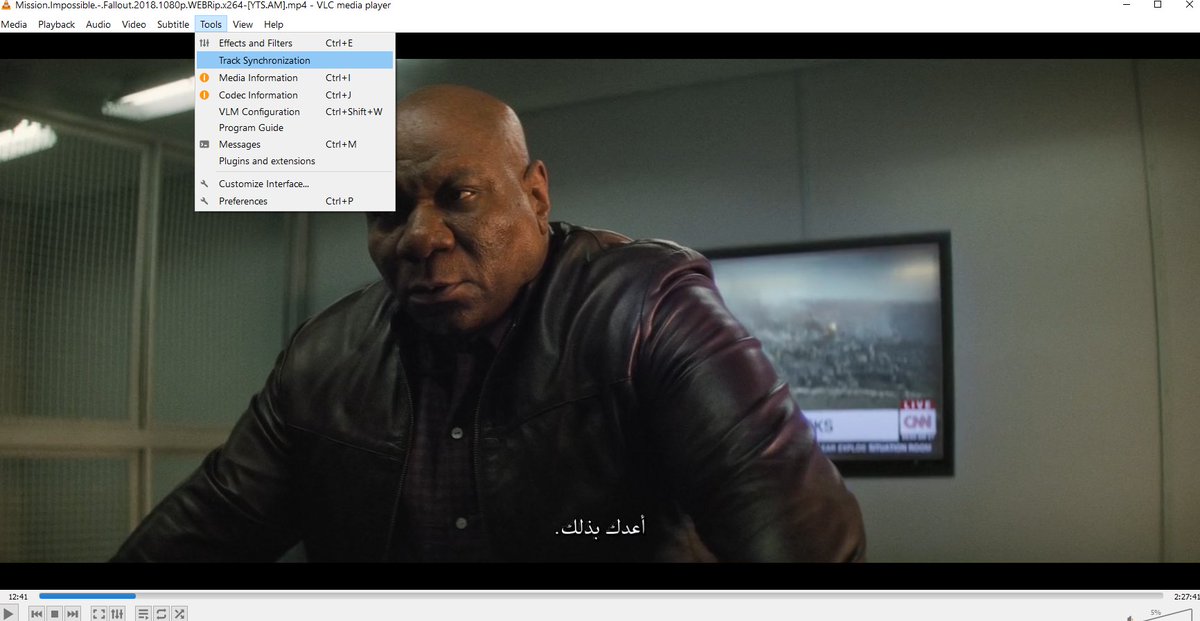Toggle loop mode button
The image size is (1200, 621).
coord(161,613)
